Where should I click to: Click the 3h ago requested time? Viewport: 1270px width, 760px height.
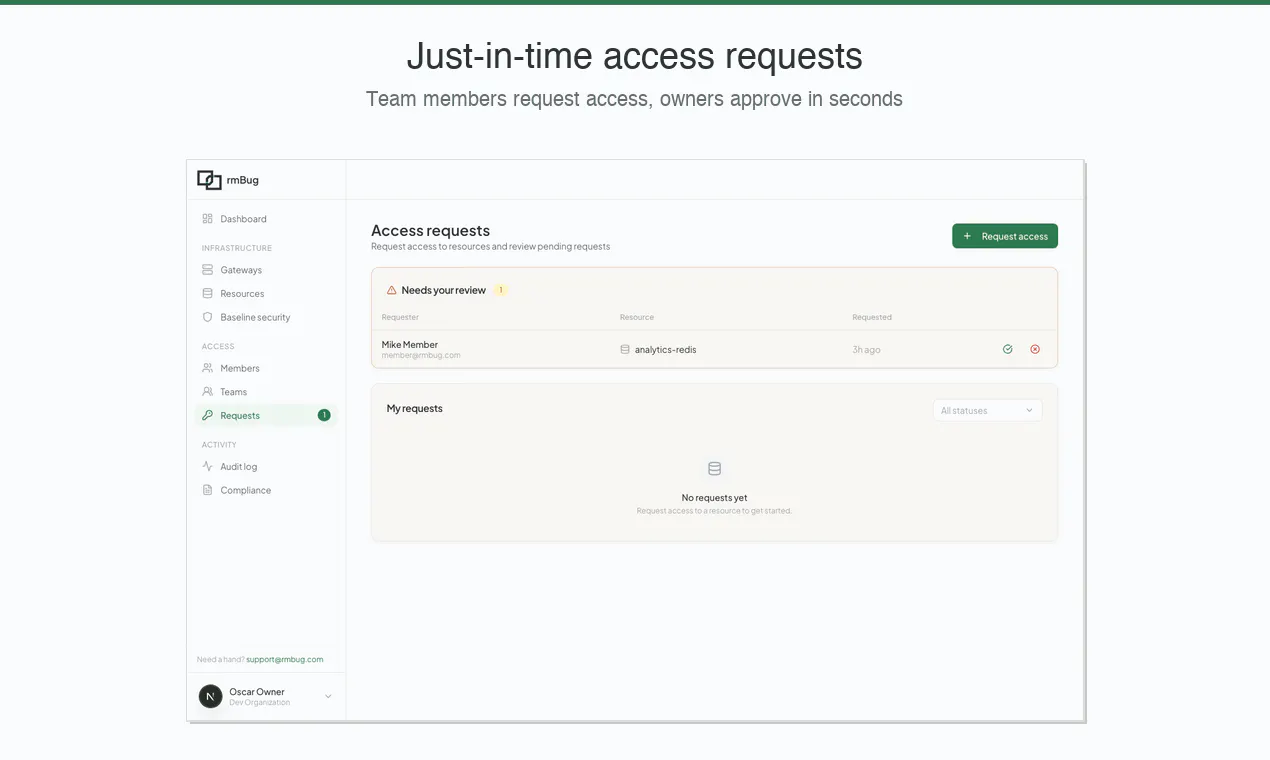pos(866,349)
